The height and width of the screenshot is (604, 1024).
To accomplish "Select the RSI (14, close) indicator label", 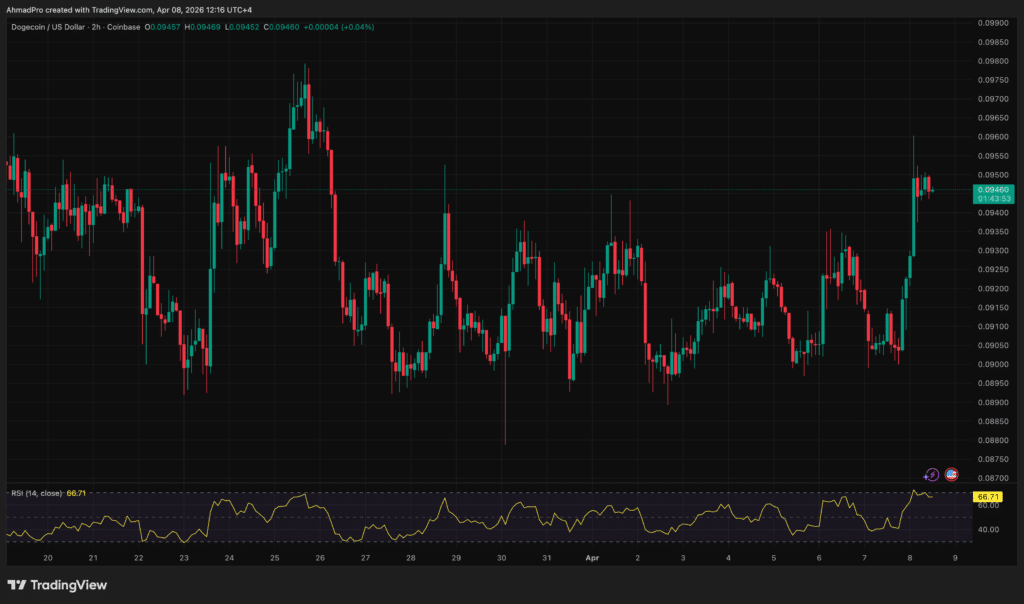I will coord(39,493).
